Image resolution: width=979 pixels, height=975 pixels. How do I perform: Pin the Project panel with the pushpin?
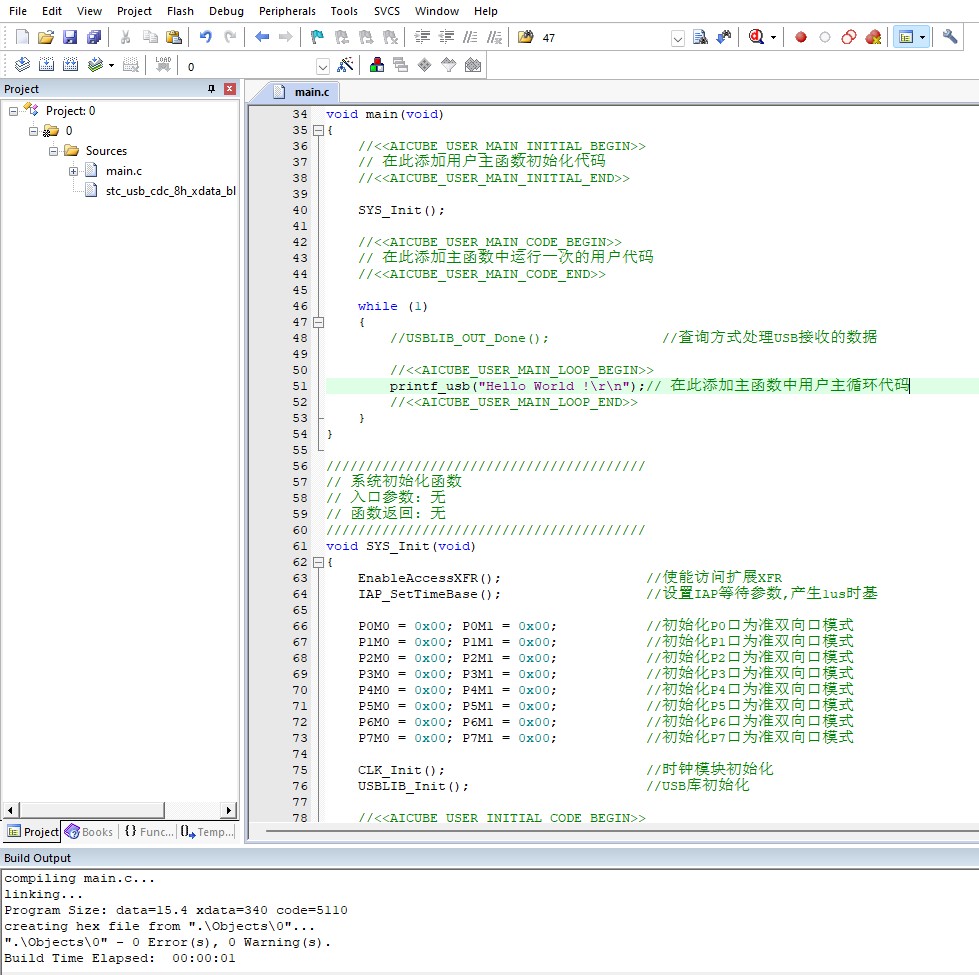coord(211,89)
